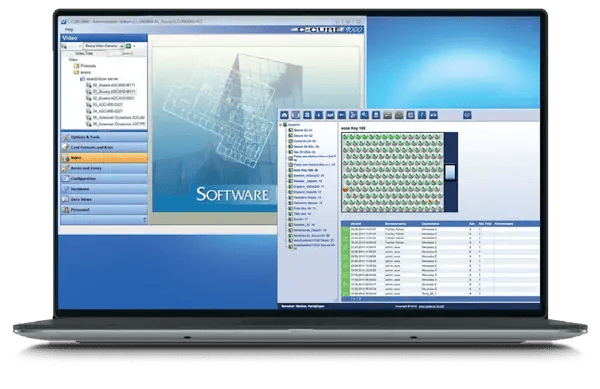The width and height of the screenshot is (600, 389).
Task: Open the Options & Tools navigation pane
Action: (104, 137)
